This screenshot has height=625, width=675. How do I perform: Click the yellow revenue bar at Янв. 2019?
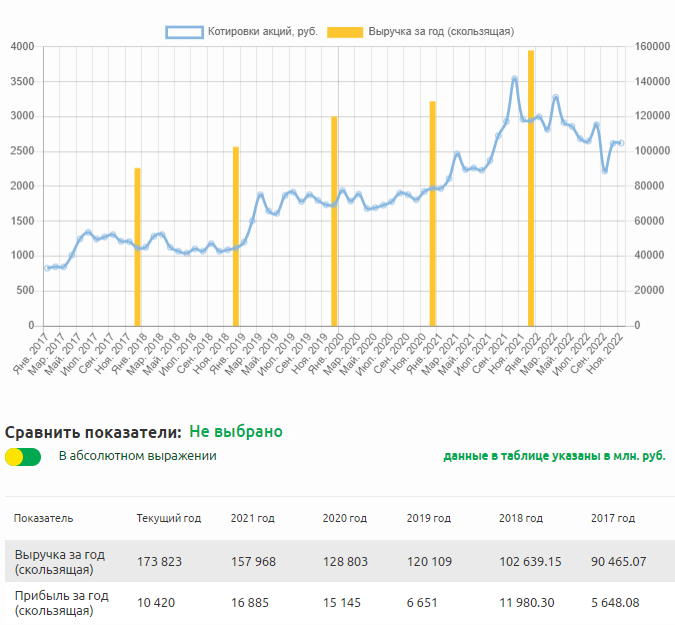[236, 236]
